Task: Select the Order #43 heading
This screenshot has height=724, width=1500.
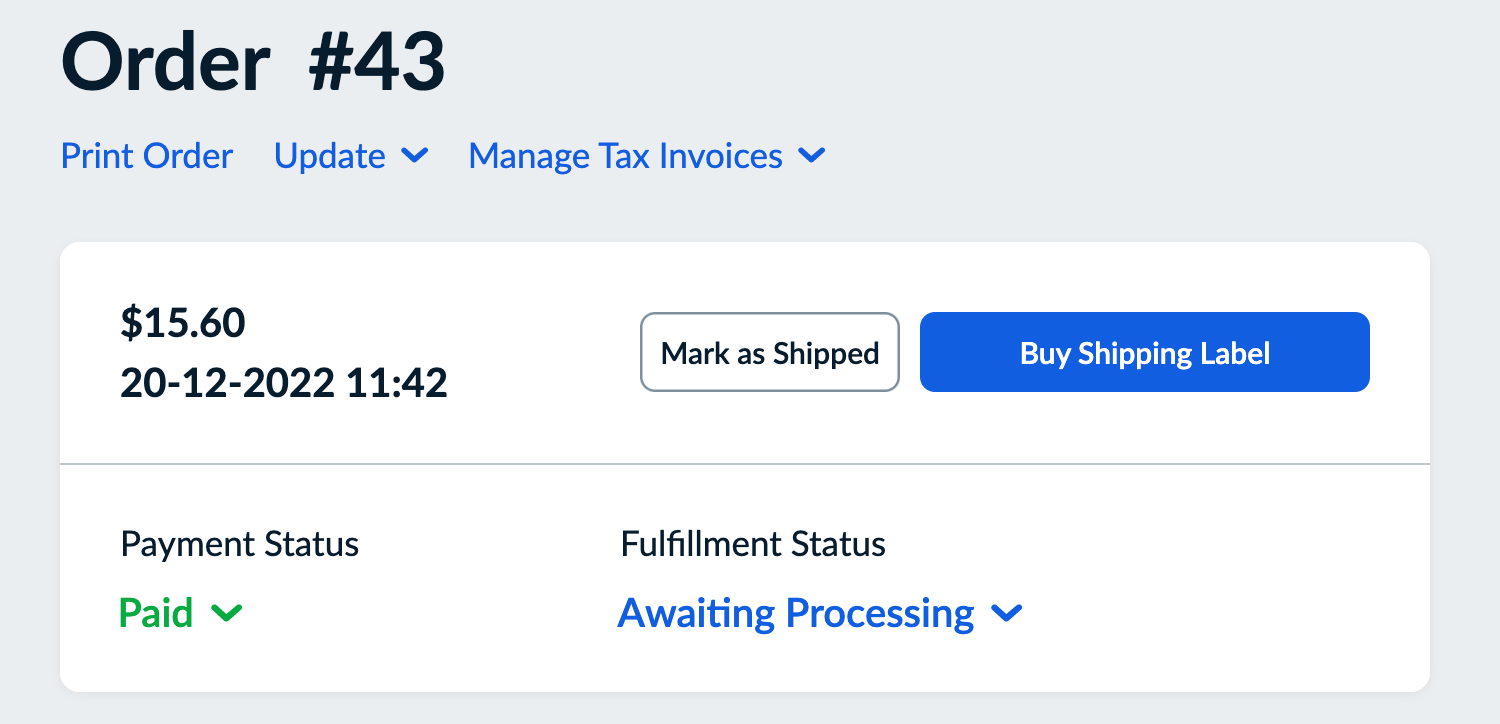Action: coord(253,62)
